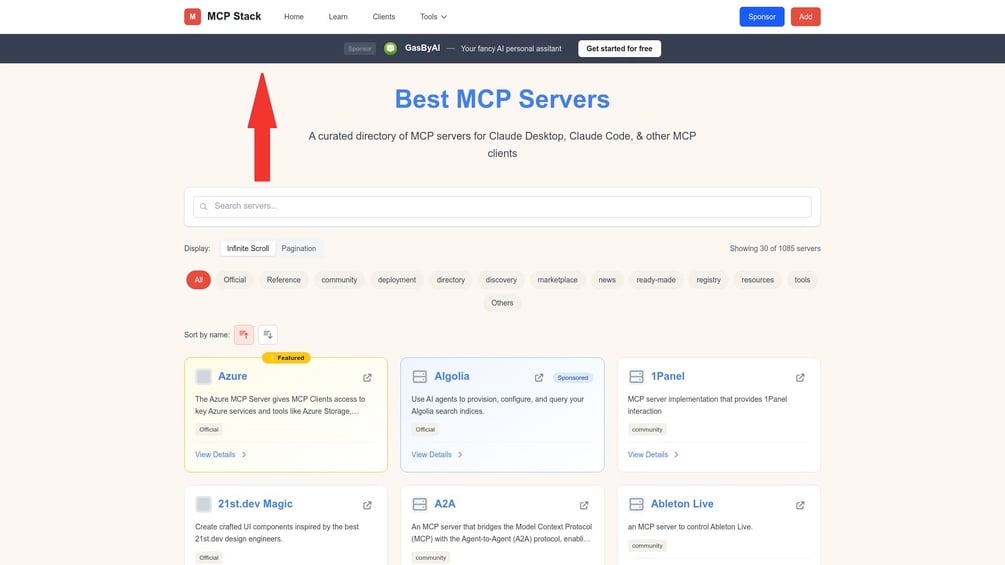Filter servers by Official

coord(235,280)
